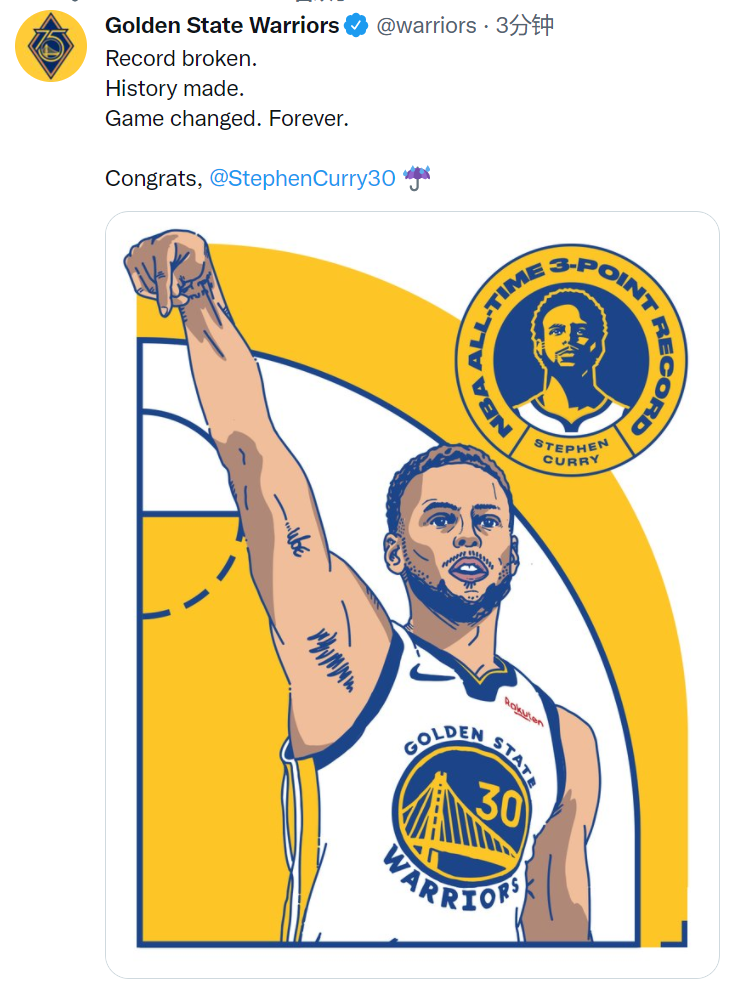Click the raised pointing hand in the illustration

pyautogui.click(x=170, y=268)
